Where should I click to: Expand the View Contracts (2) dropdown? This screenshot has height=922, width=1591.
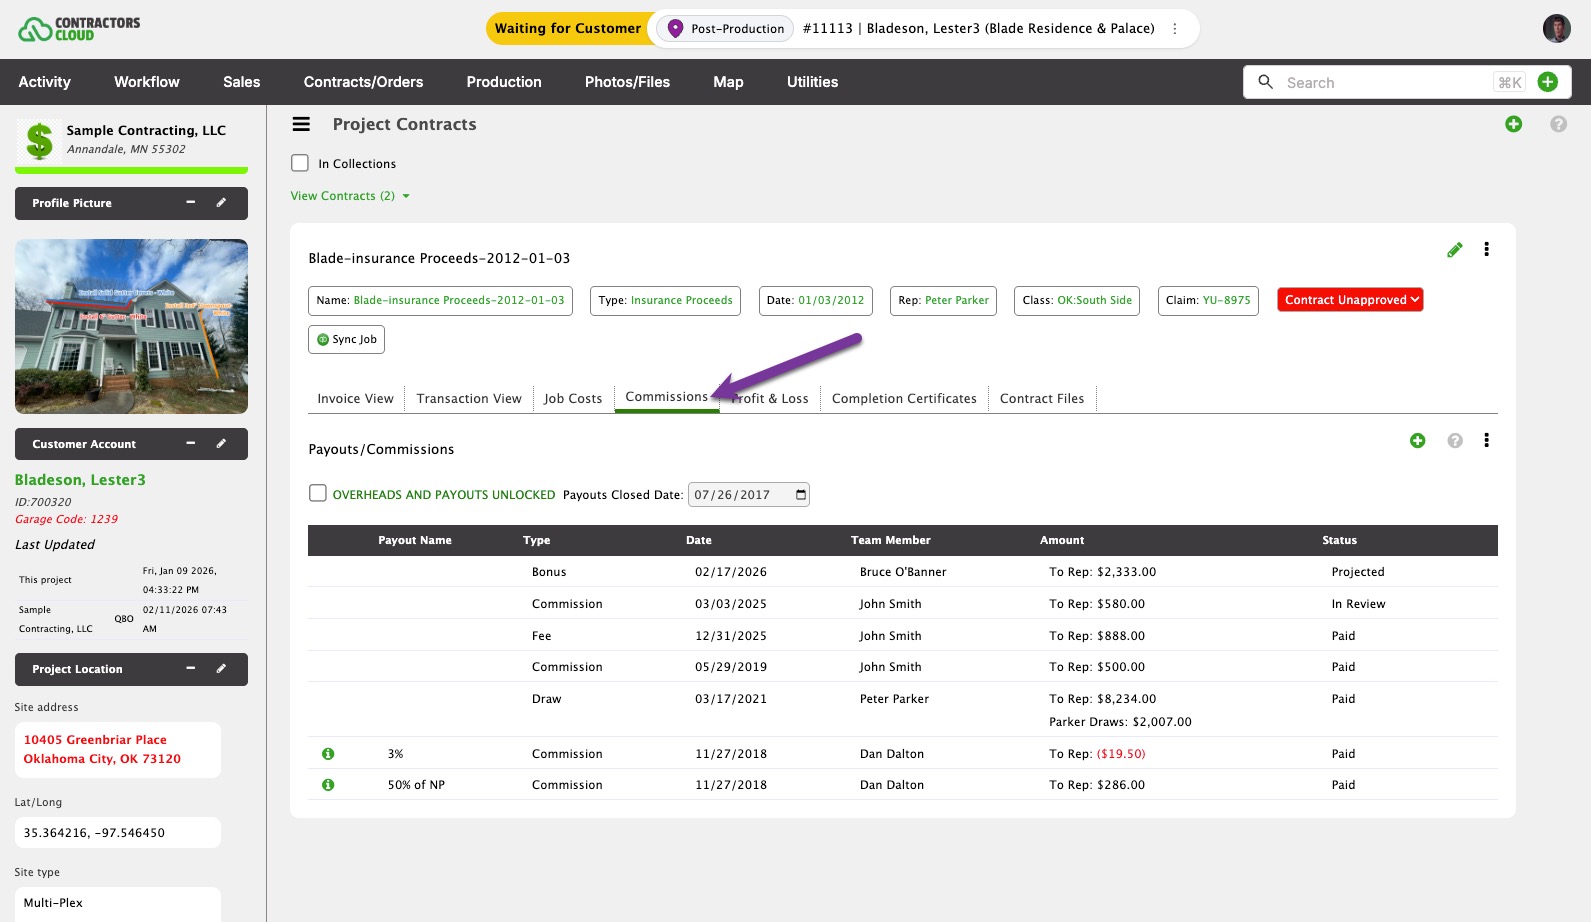point(350,196)
